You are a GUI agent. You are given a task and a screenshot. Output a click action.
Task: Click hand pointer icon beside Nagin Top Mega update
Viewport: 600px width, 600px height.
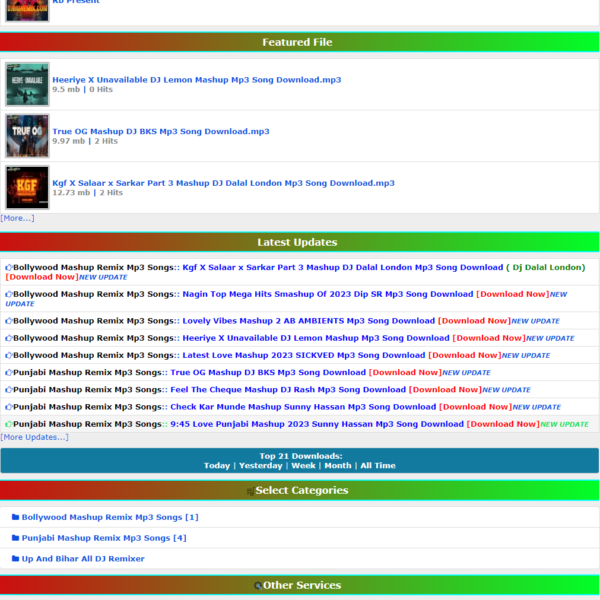tap(9, 294)
